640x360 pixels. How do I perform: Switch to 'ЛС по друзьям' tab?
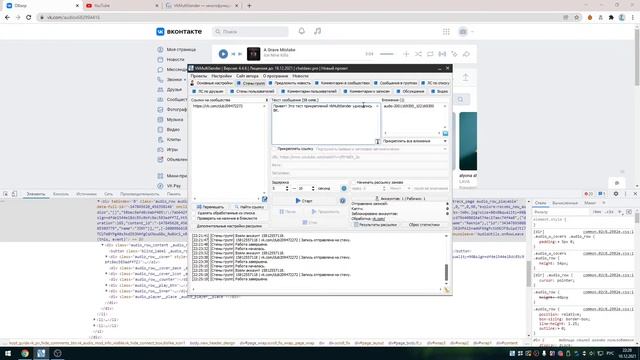(208, 91)
